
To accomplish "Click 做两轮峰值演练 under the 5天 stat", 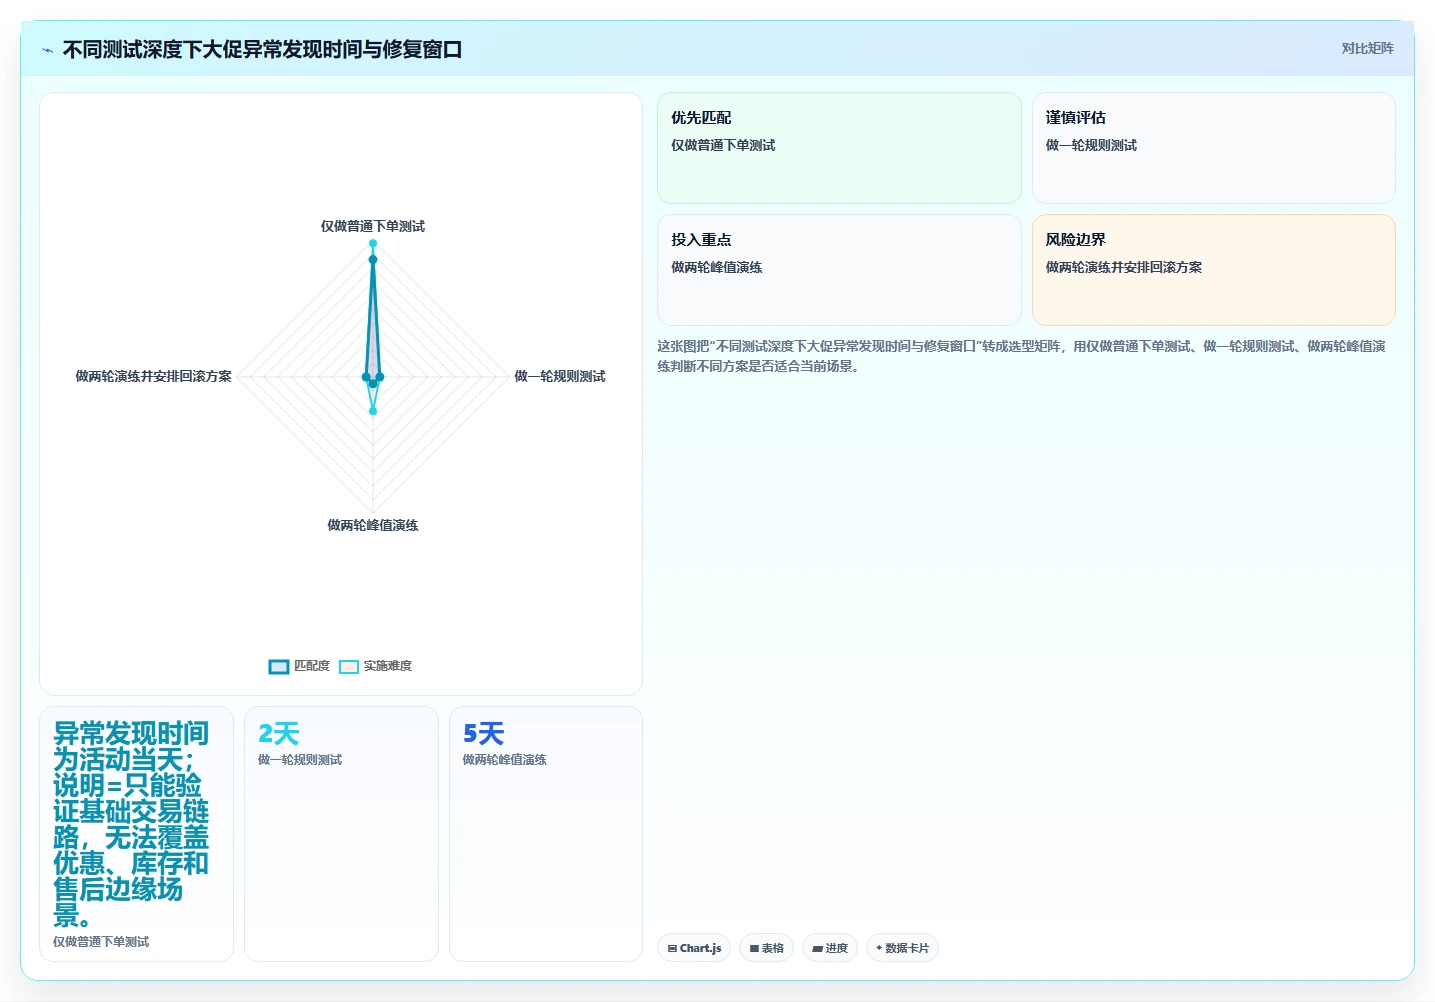I will tap(505, 760).
